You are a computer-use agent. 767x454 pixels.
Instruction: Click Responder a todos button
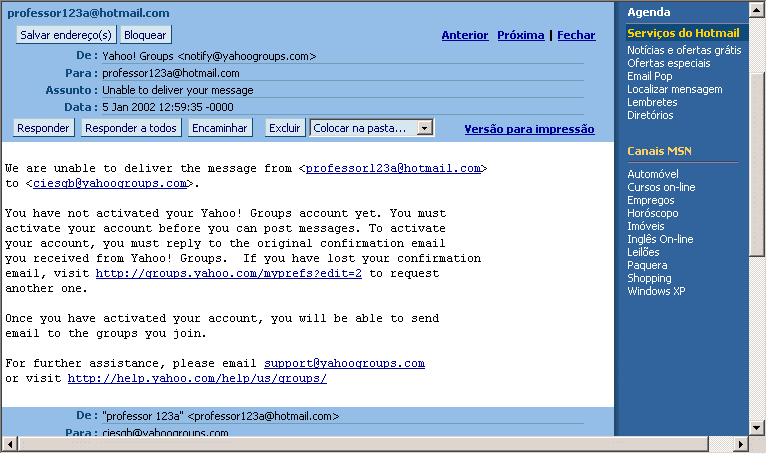pyautogui.click(x=131, y=128)
